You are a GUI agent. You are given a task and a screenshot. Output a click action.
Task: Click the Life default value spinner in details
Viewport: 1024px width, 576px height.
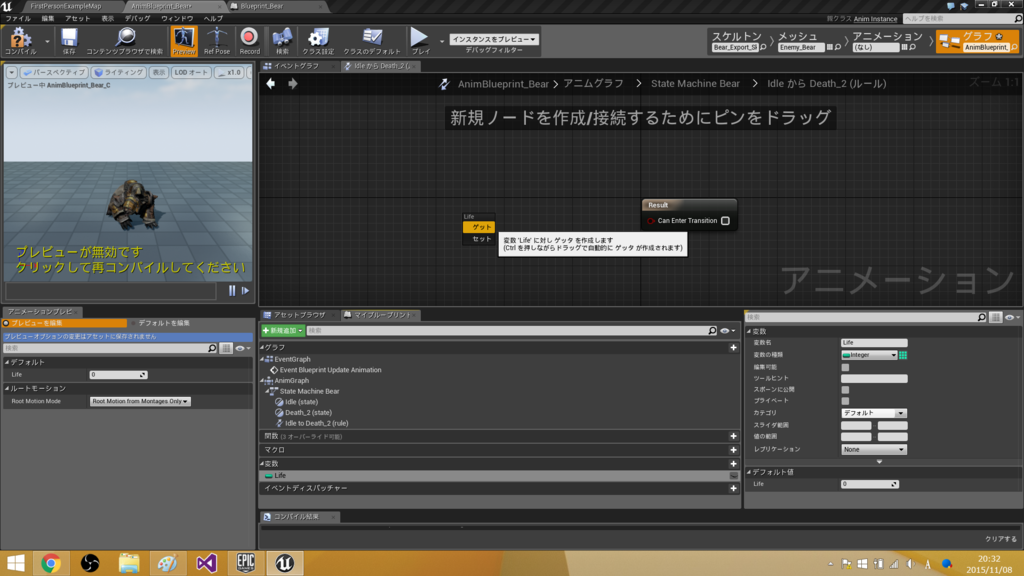click(870, 484)
